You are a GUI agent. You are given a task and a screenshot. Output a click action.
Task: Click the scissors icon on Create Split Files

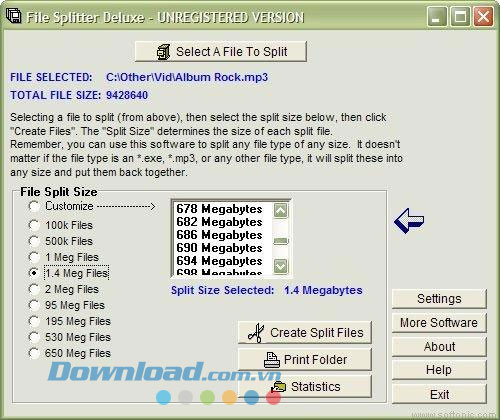256,333
